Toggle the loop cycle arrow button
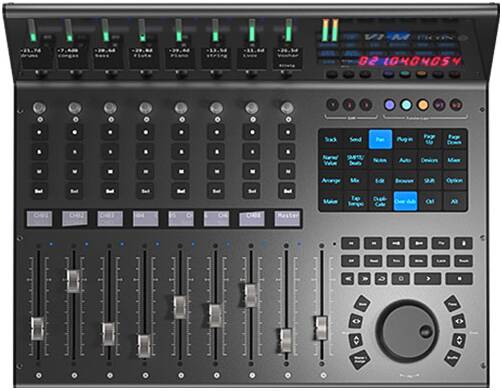Image resolution: width=502 pixels, height=391 pixels. point(381,278)
